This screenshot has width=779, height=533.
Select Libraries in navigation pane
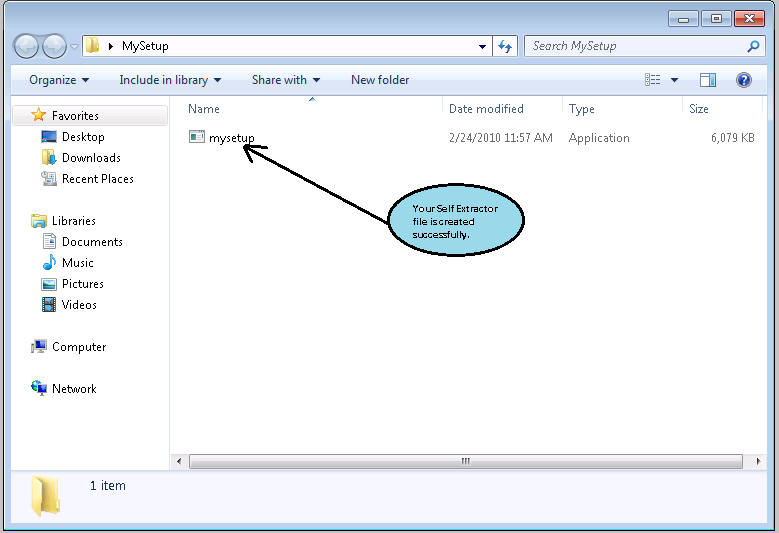click(74, 221)
